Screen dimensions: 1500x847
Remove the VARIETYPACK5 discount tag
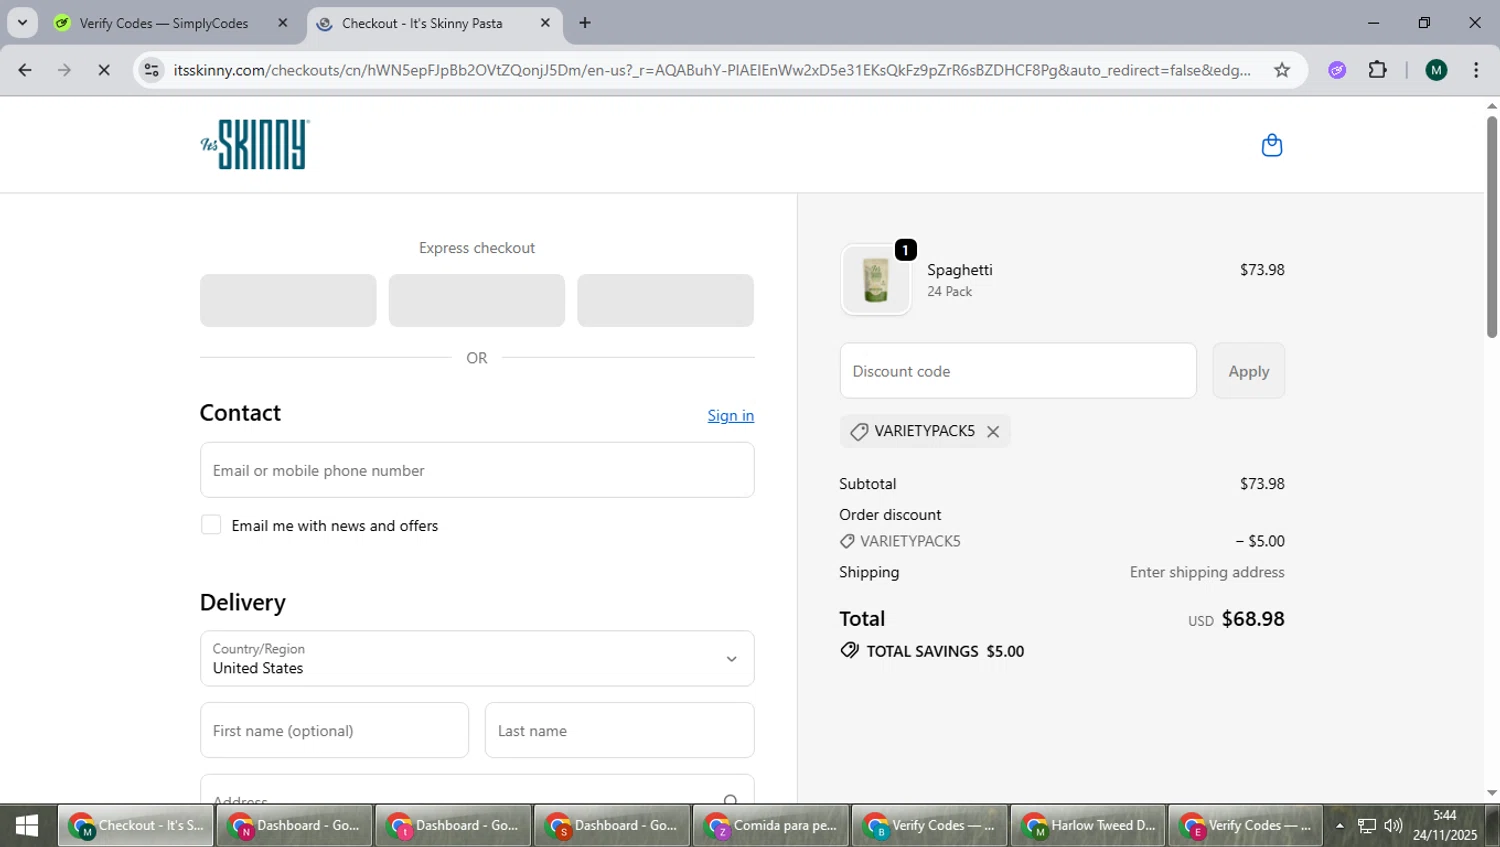(x=993, y=431)
